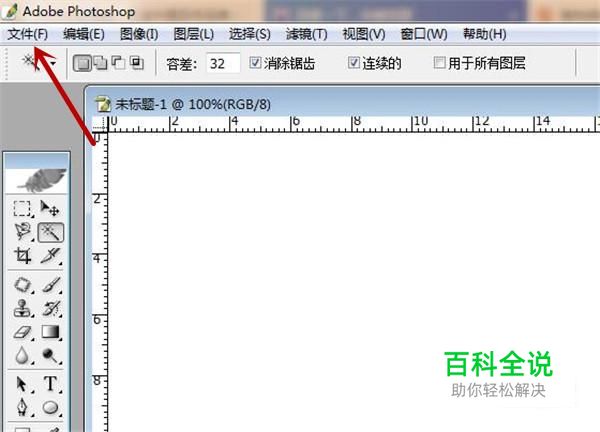Select the Slice tool
The width and height of the screenshot is (600, 432).
click(x=50, y=256)
